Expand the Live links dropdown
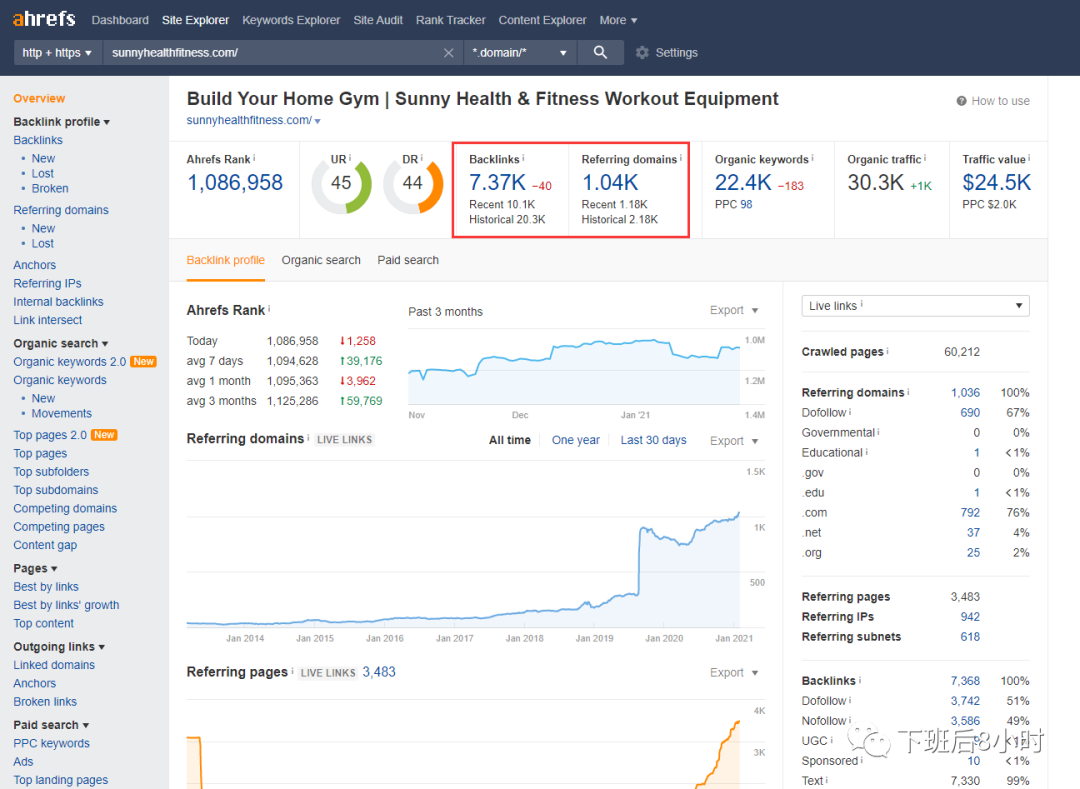 tap(915, 306)
